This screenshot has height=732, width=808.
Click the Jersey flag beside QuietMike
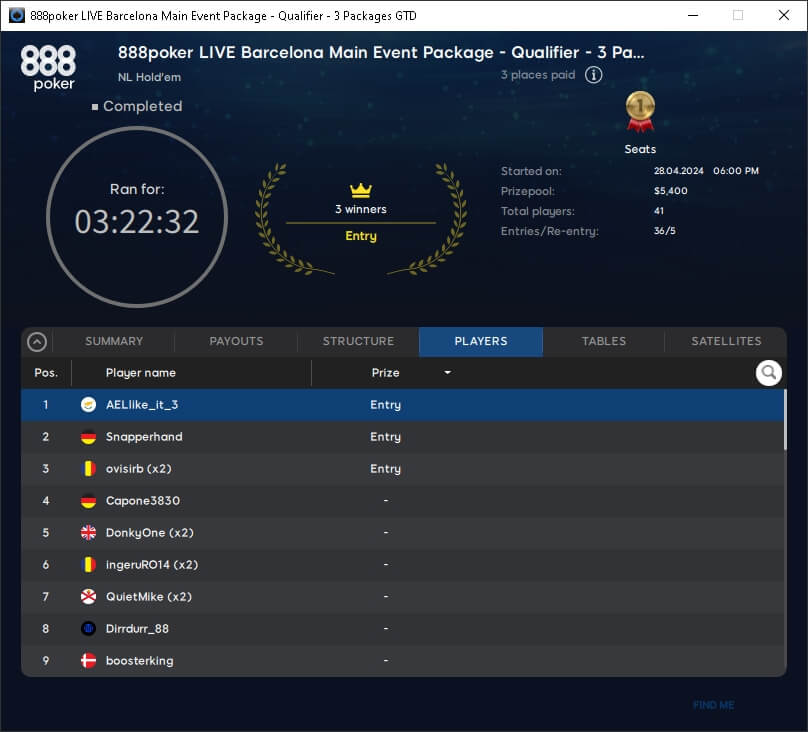coord(89,597)
